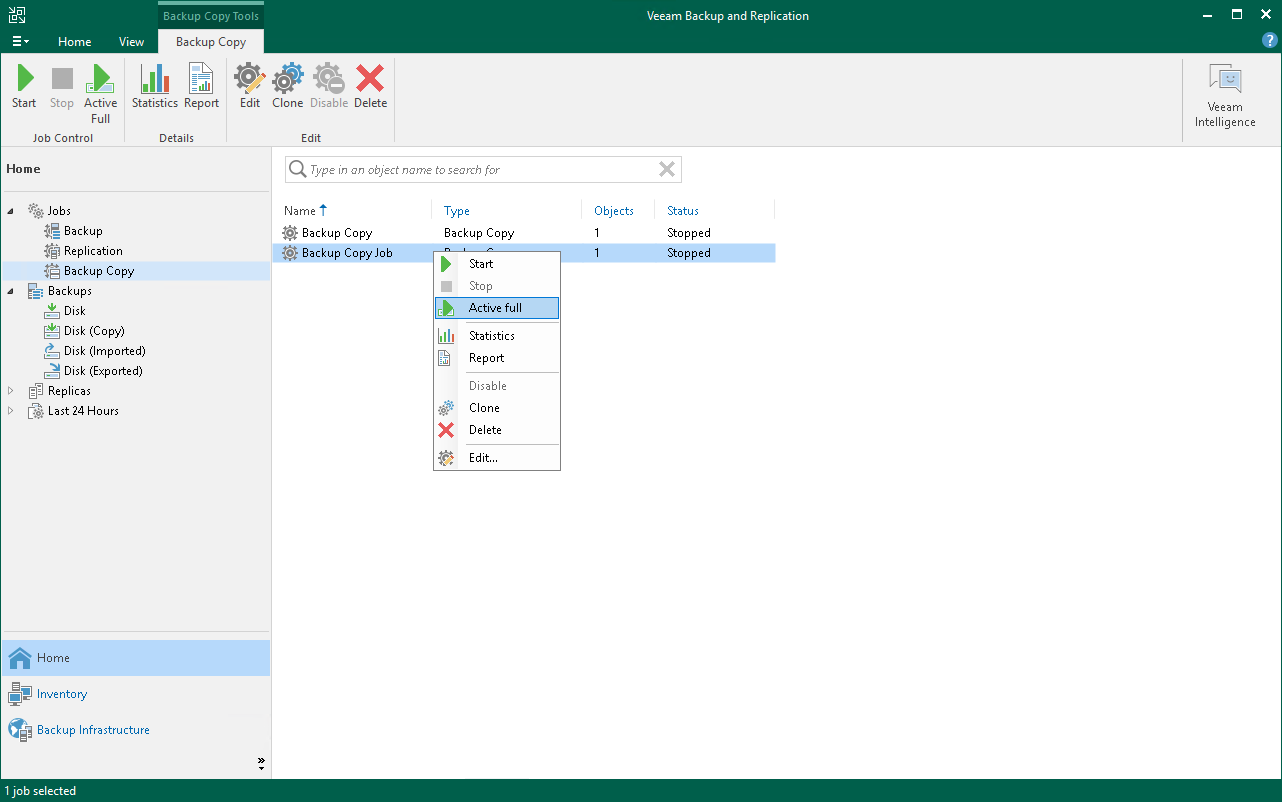Click '1 job selected' in status bar
The height and width of the screenshot is (802, 1282).
click(40, 791)
